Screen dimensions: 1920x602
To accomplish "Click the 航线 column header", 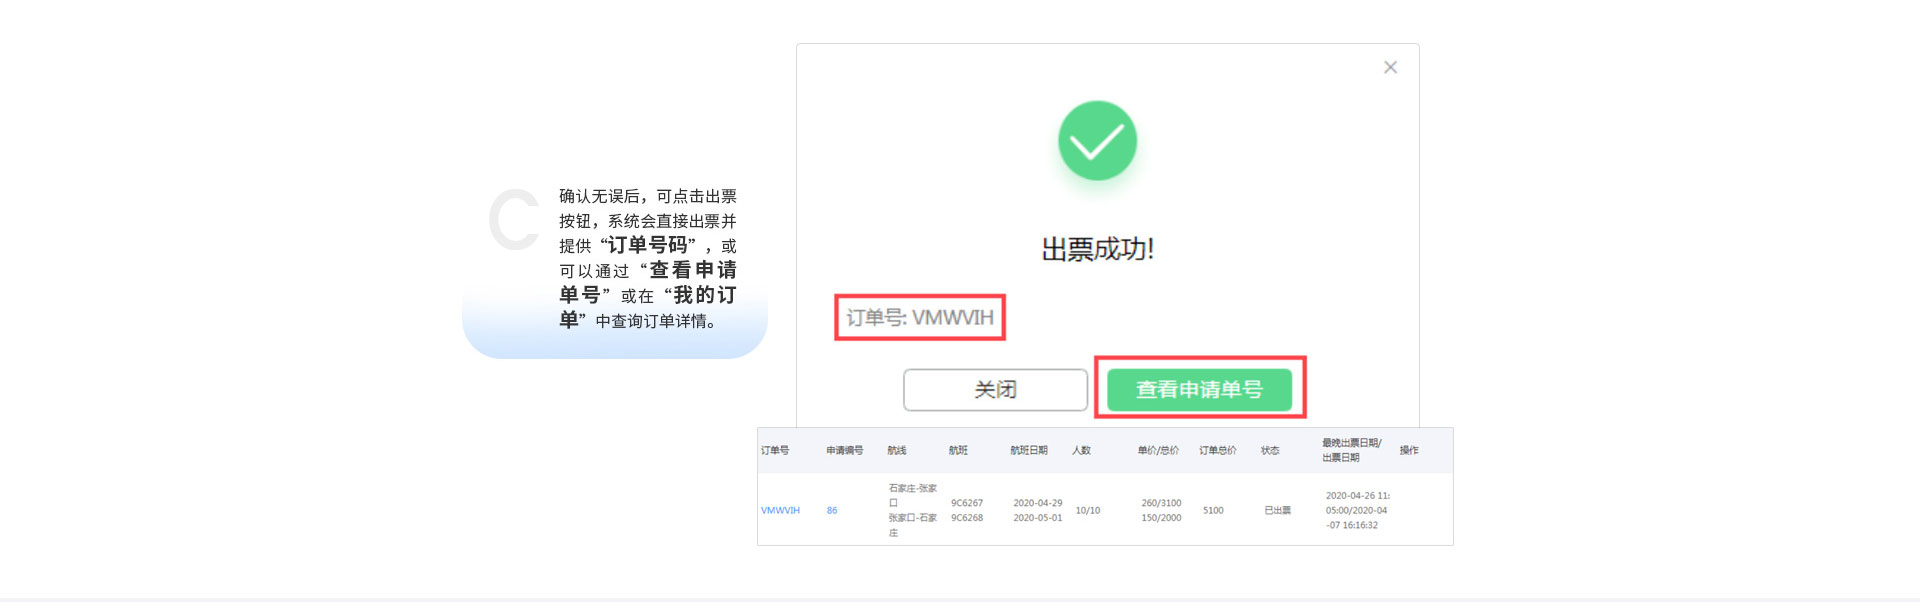I will 897,451.
